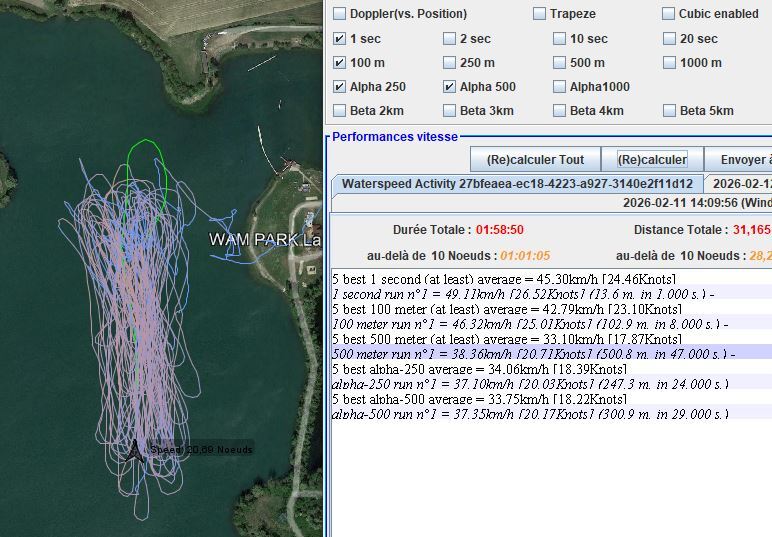This screenshot has height=537, width=772.
Task: Uncheck the 100 m checkbox
Action: (x=339, y=63)
